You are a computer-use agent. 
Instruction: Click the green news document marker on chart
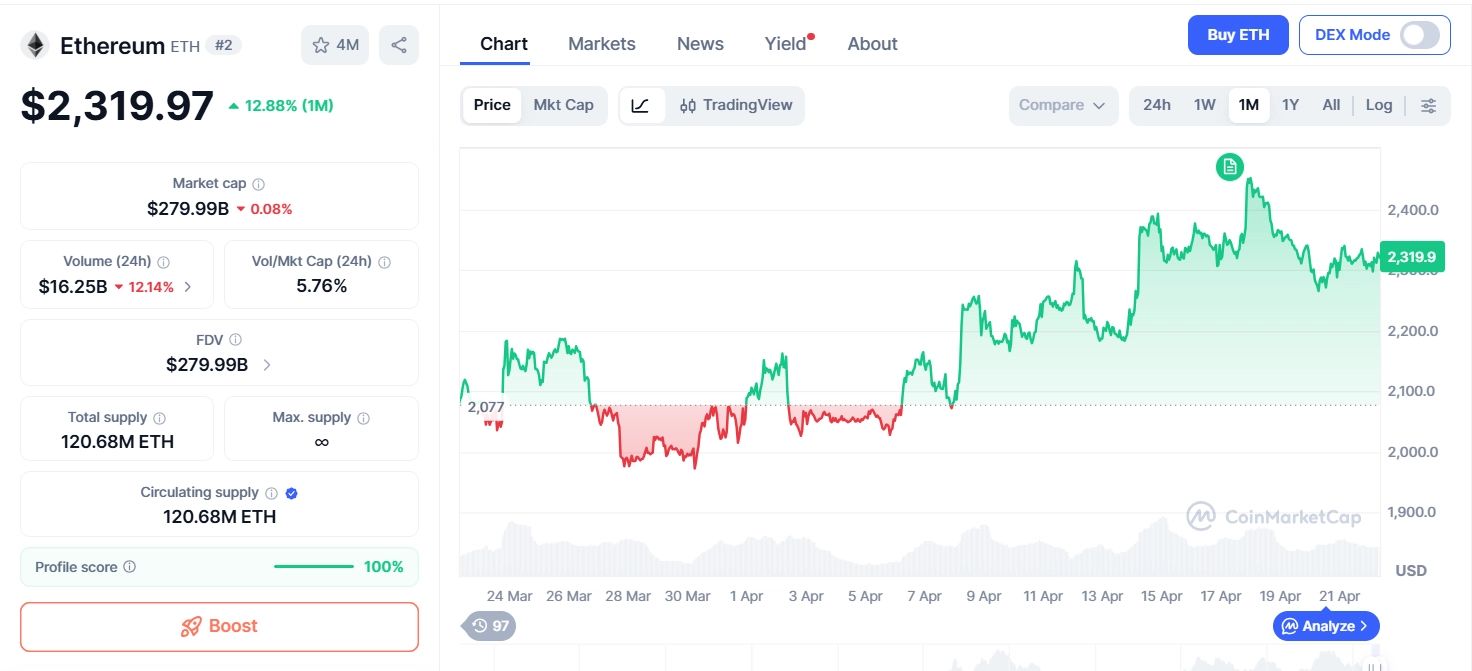1230,166
